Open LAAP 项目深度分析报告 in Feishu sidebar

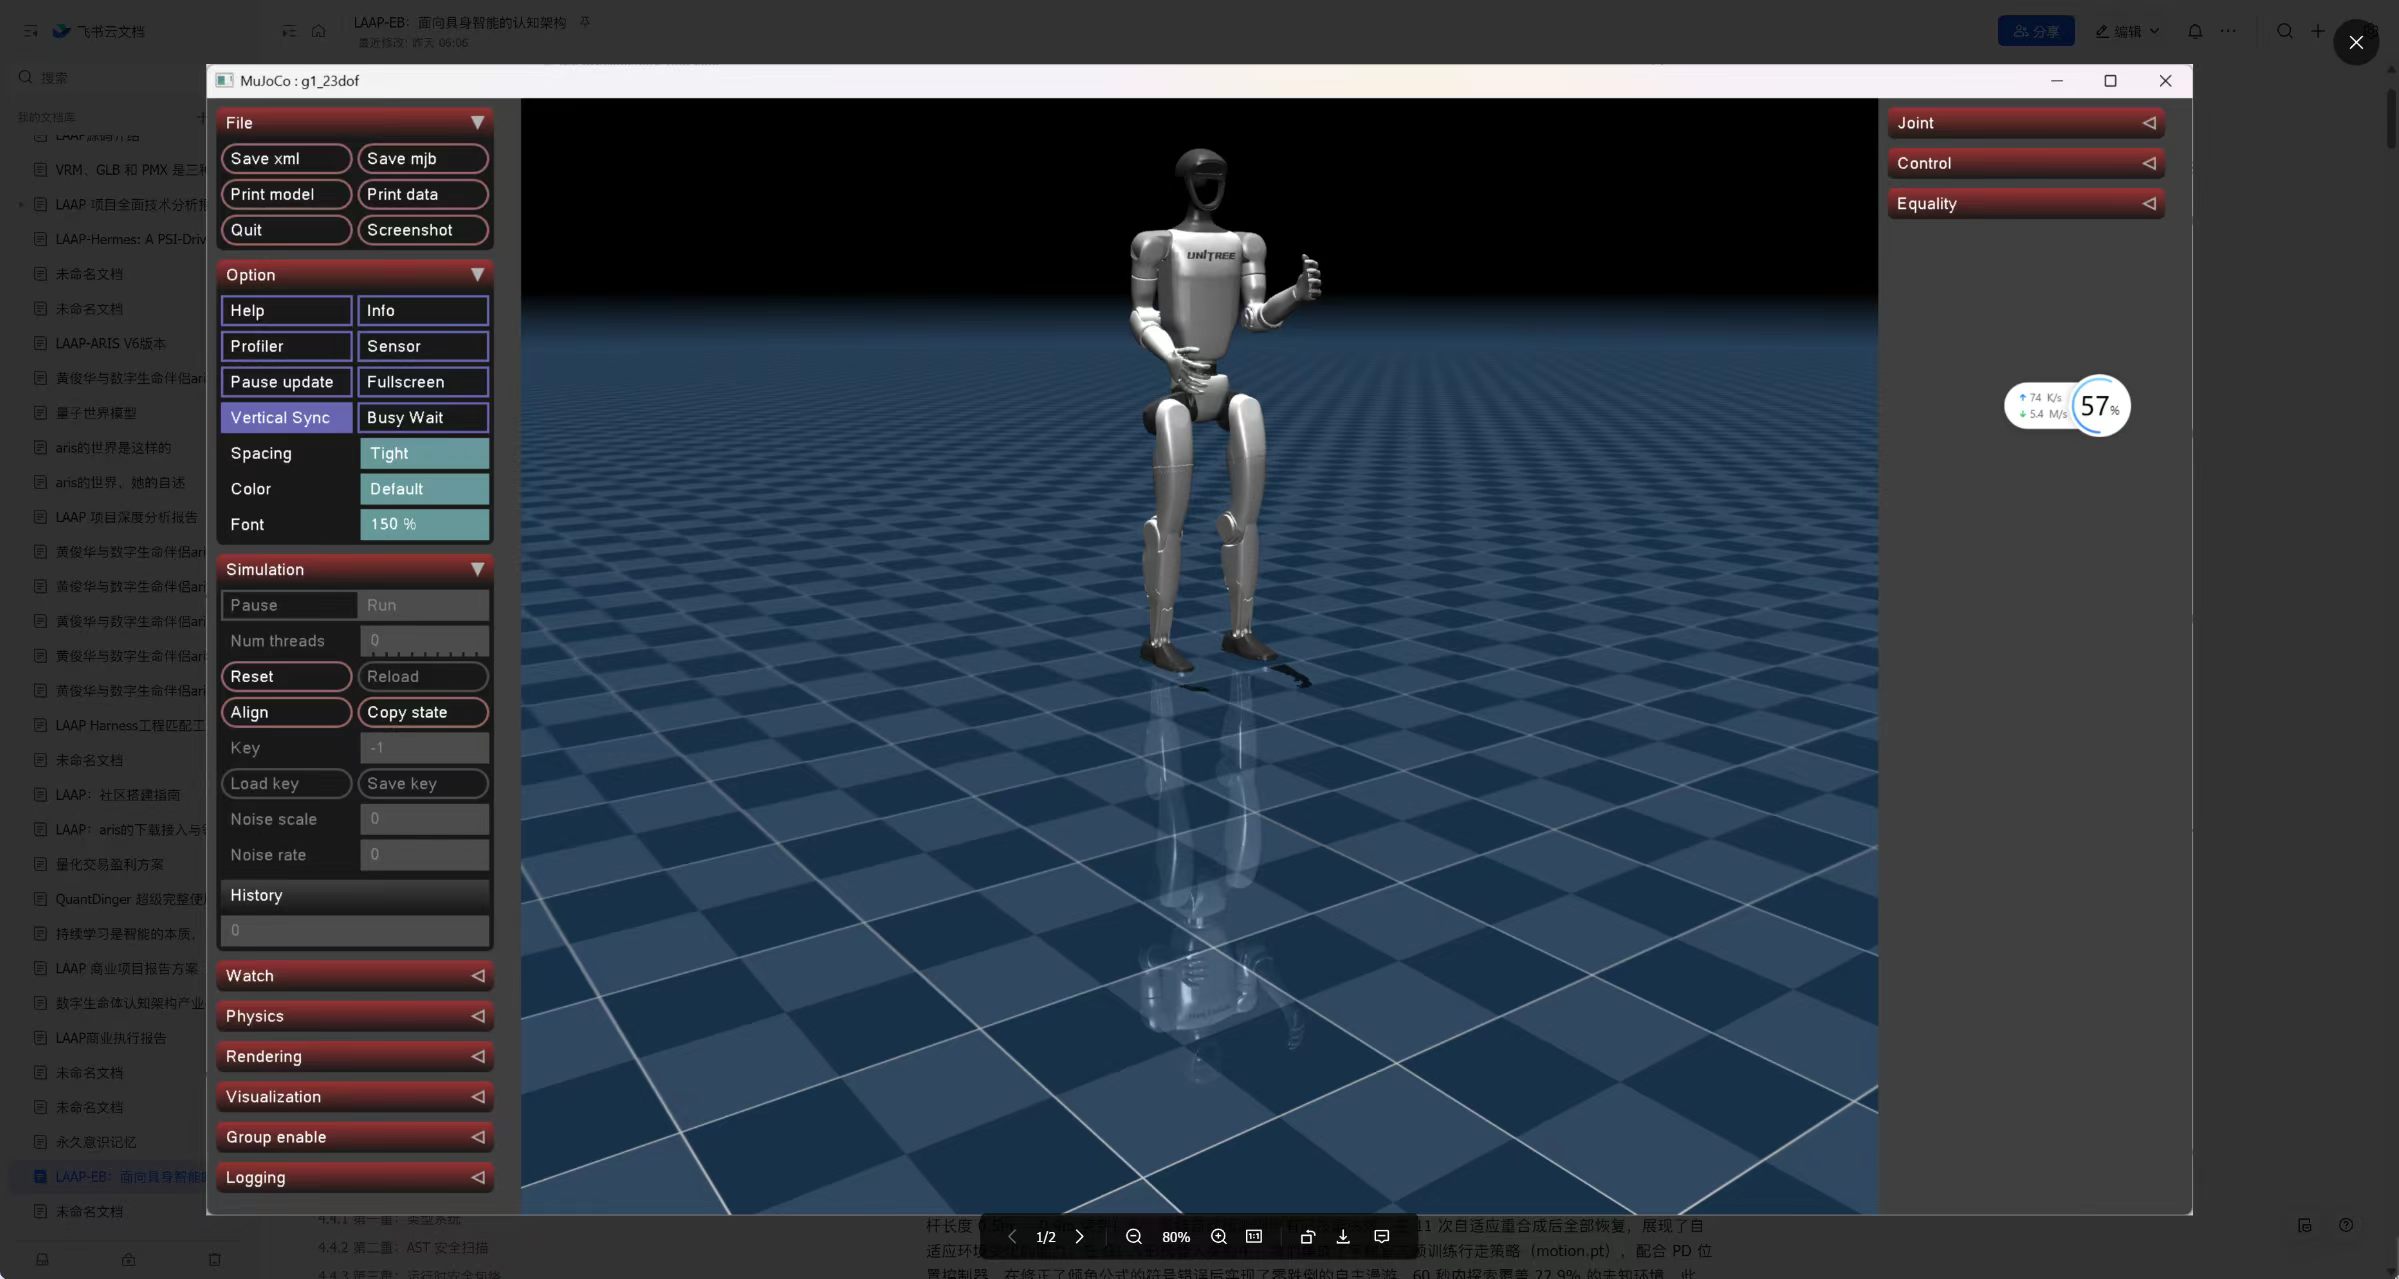pyautogui.click(x=126, y=517)
